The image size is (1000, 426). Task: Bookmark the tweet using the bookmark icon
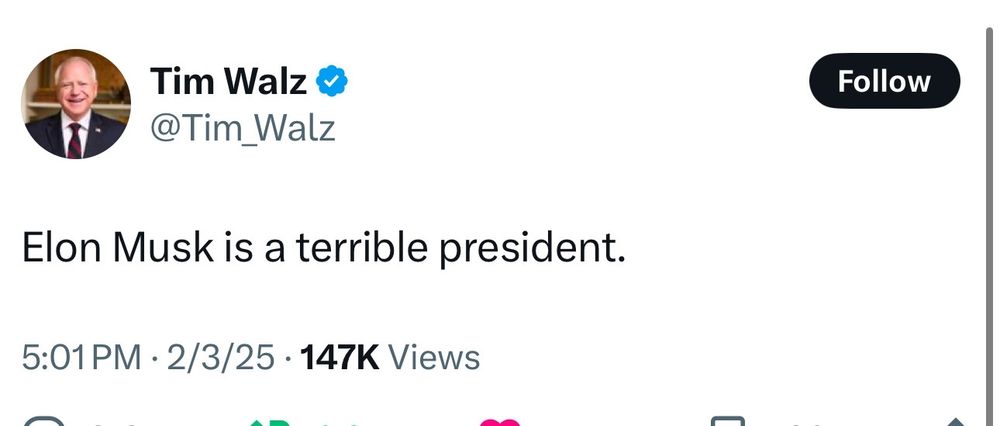(727, 421)
